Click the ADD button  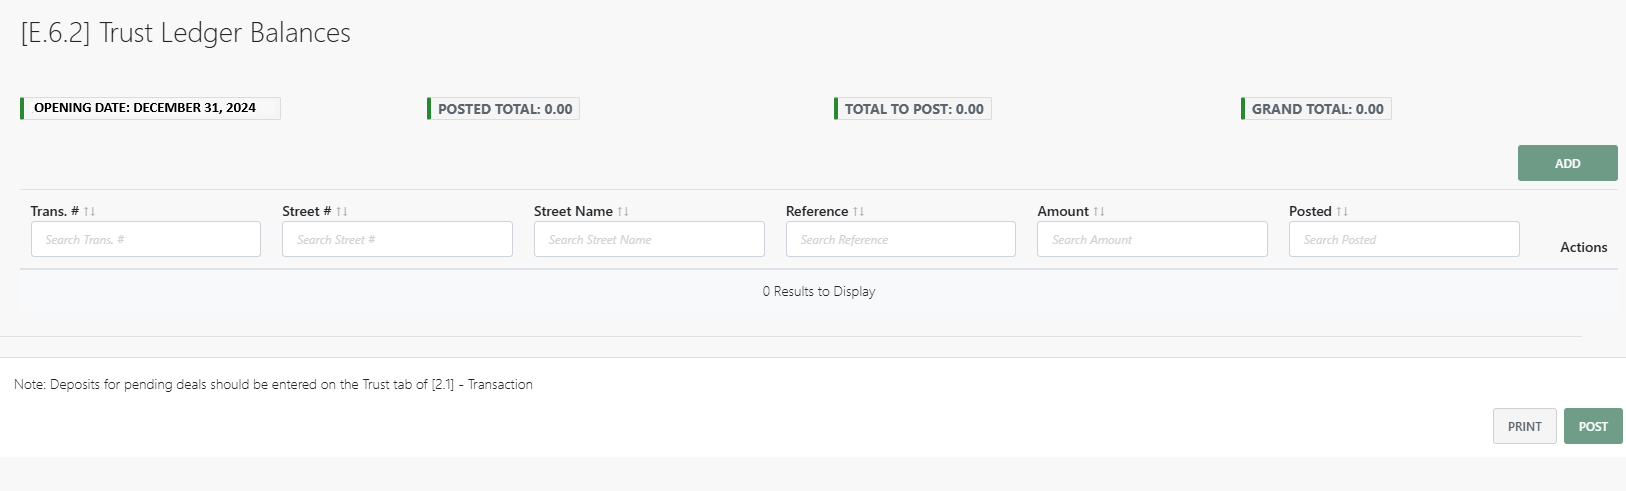[1567, 163]
